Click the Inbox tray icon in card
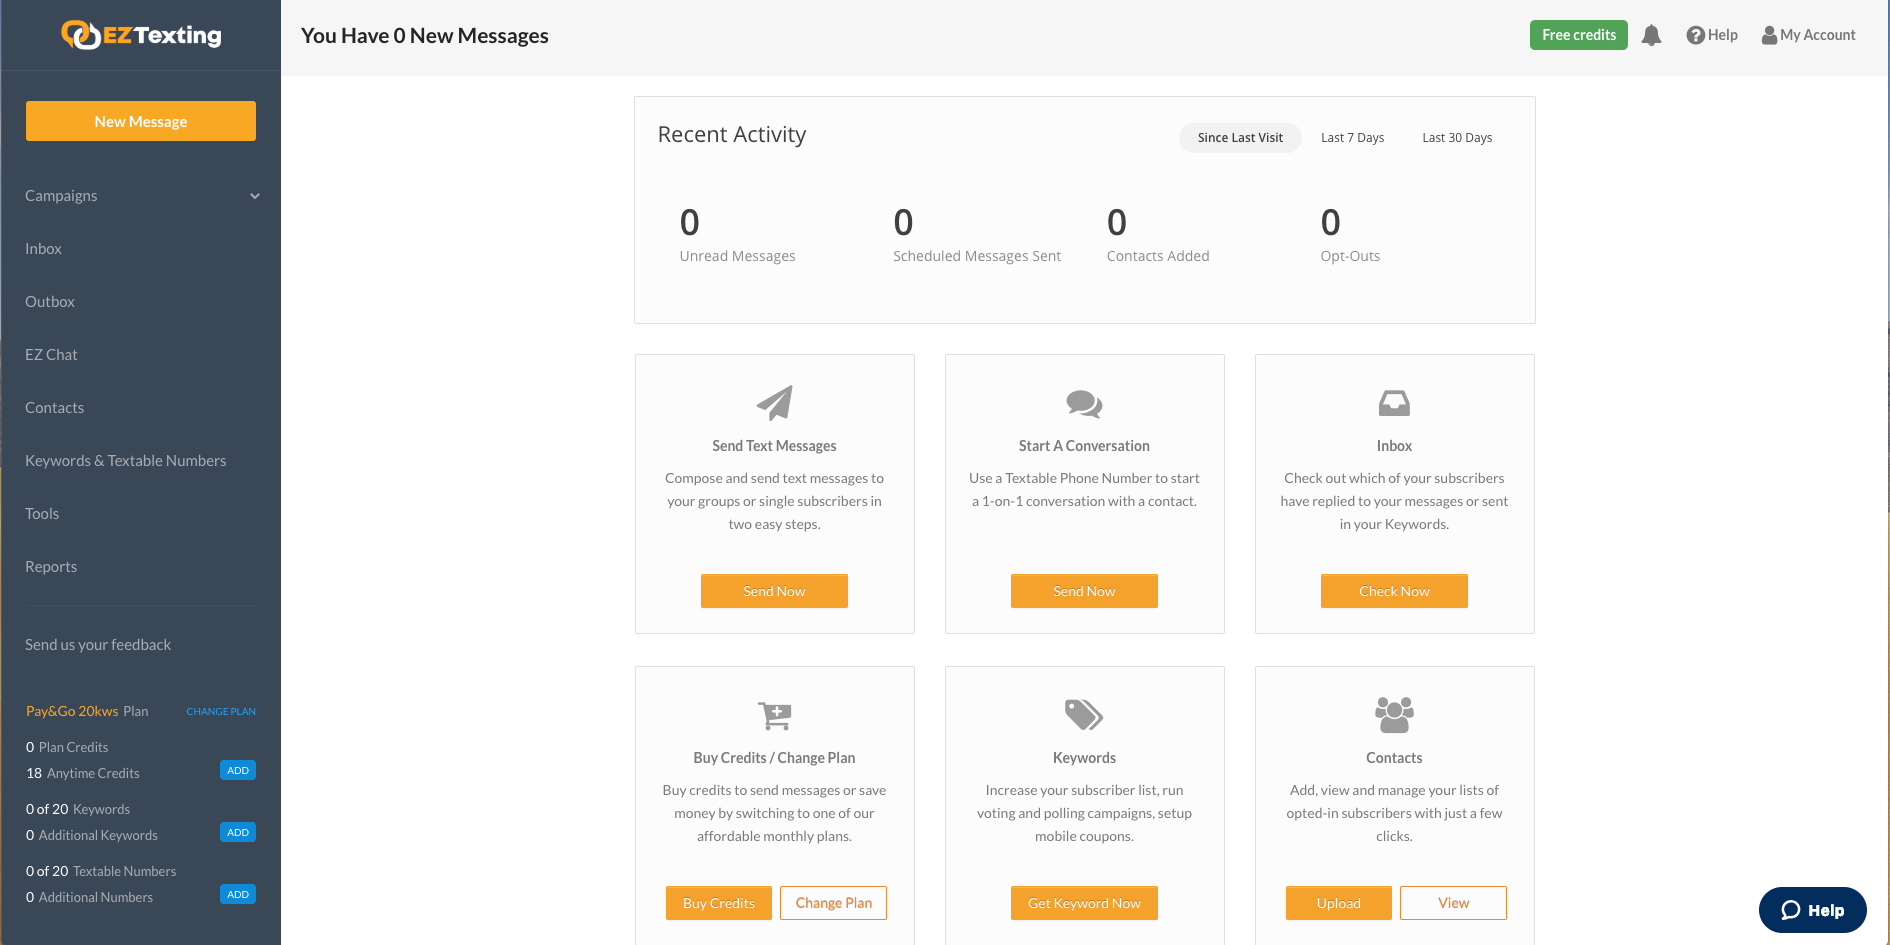1890x945 pixels. point(1394,403)
